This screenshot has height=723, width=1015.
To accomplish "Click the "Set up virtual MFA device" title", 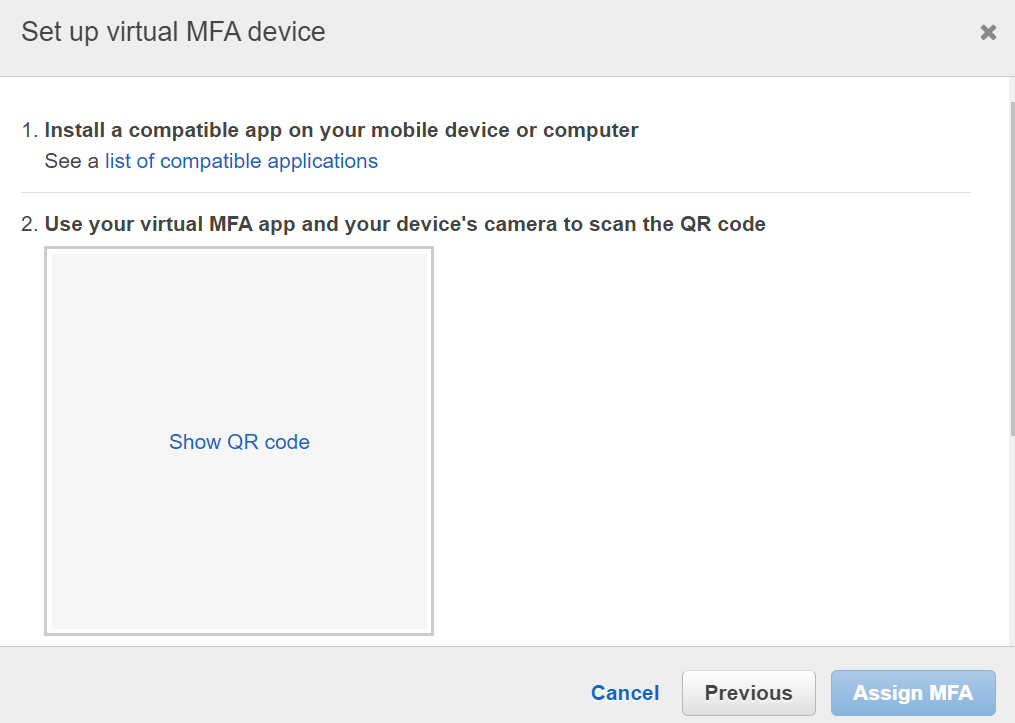I will pyautogui.click(x=173, y=32).
